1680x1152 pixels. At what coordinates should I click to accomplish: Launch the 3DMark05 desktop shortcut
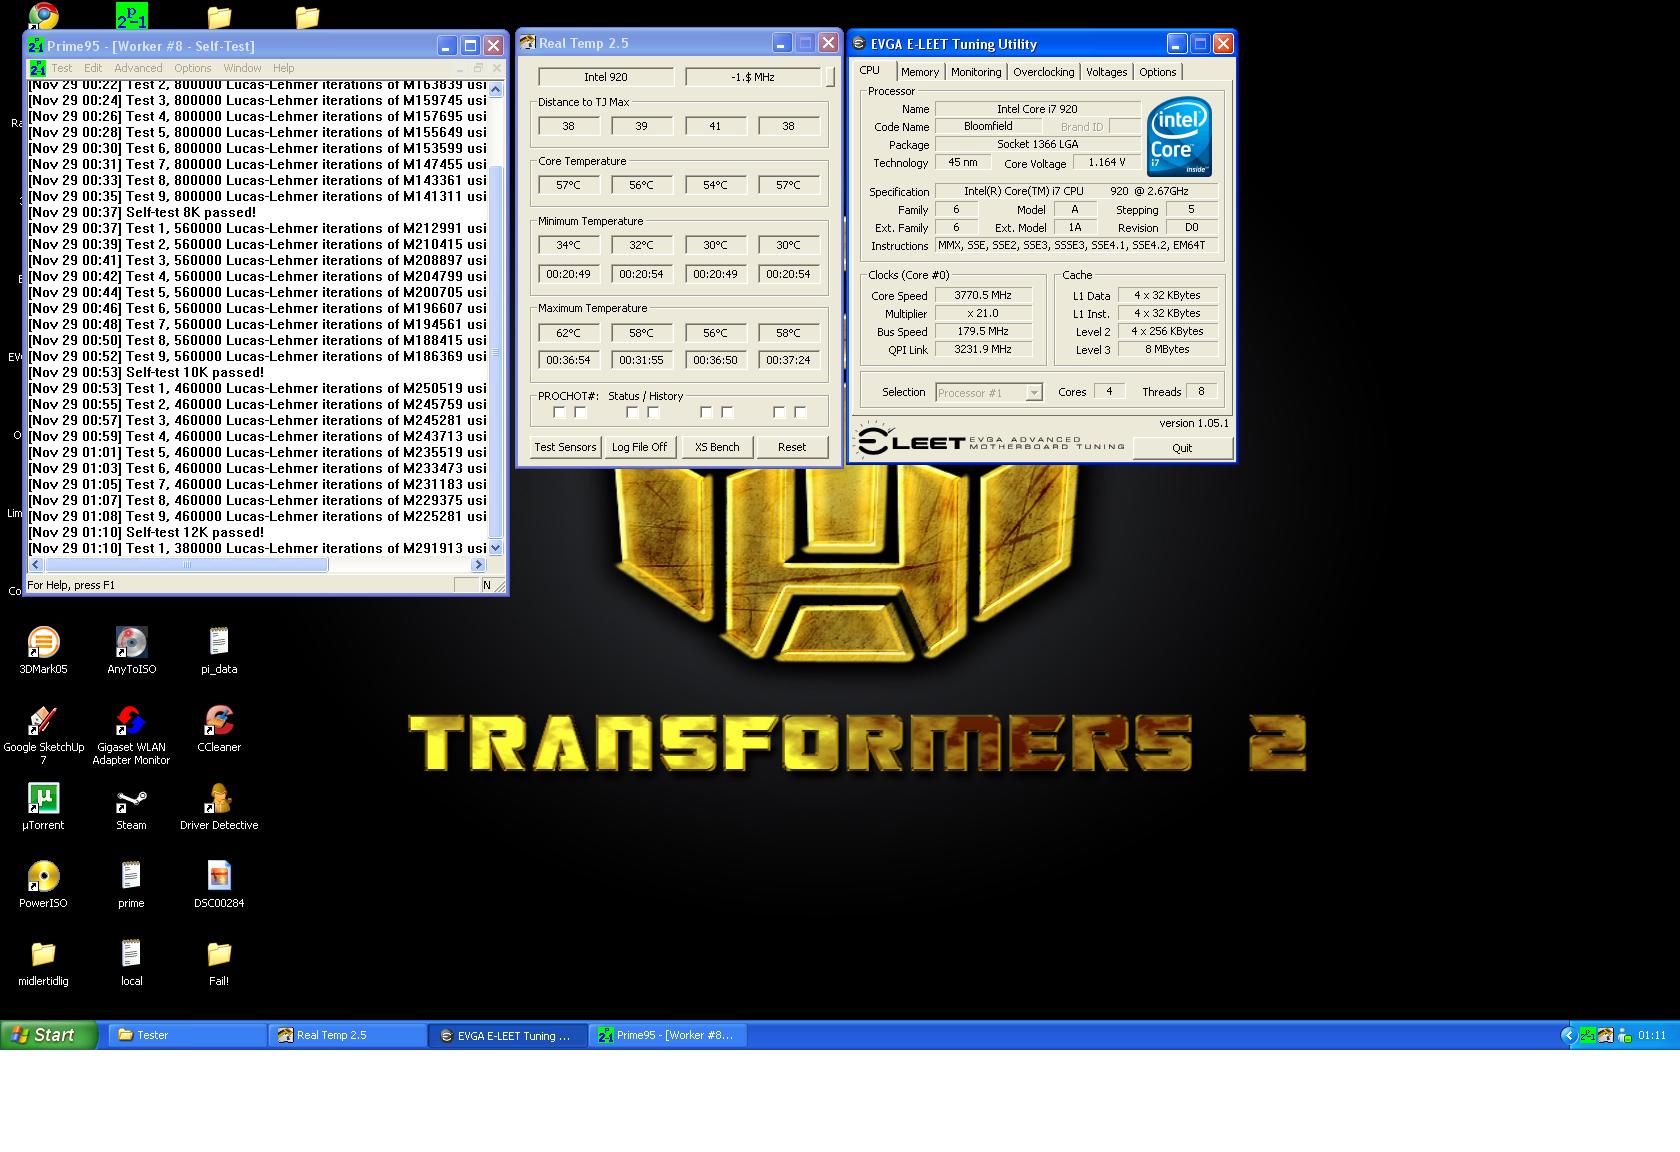click(x=43, y=650)
